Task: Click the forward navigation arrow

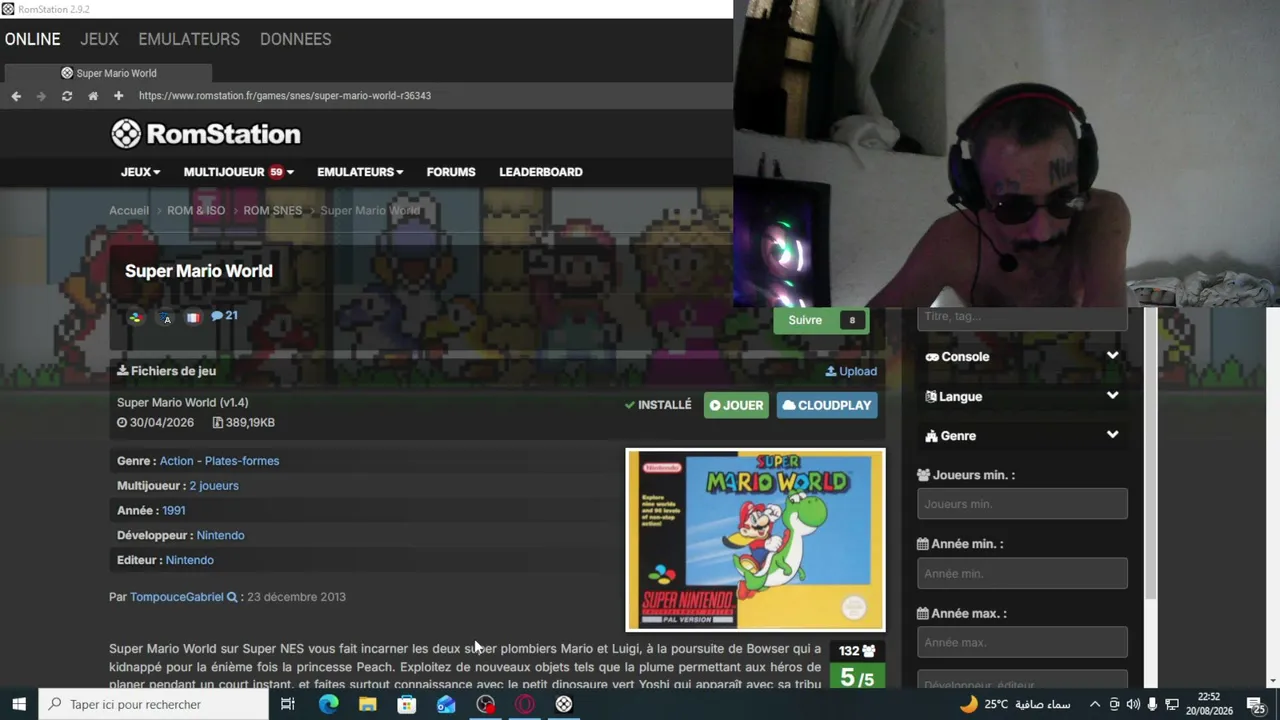Action: pyautogui.click(x=41, y=96)
